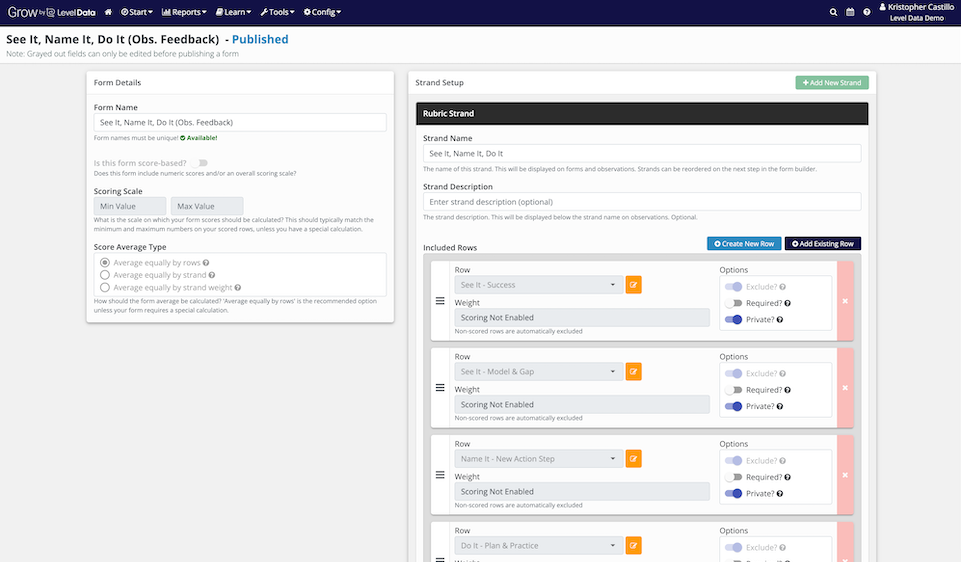Open the Name It - New Action Step dropdown

tap(539, 458)
